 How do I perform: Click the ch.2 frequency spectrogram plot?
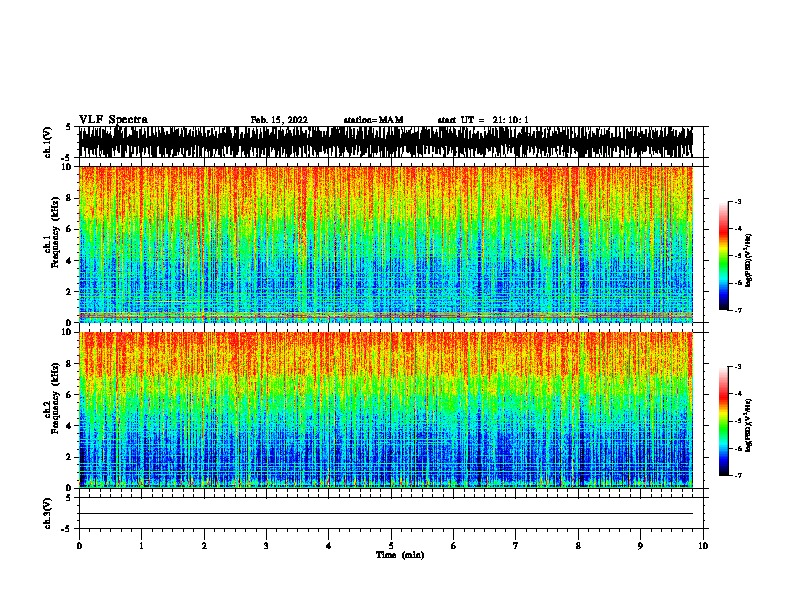coord(386,410)
